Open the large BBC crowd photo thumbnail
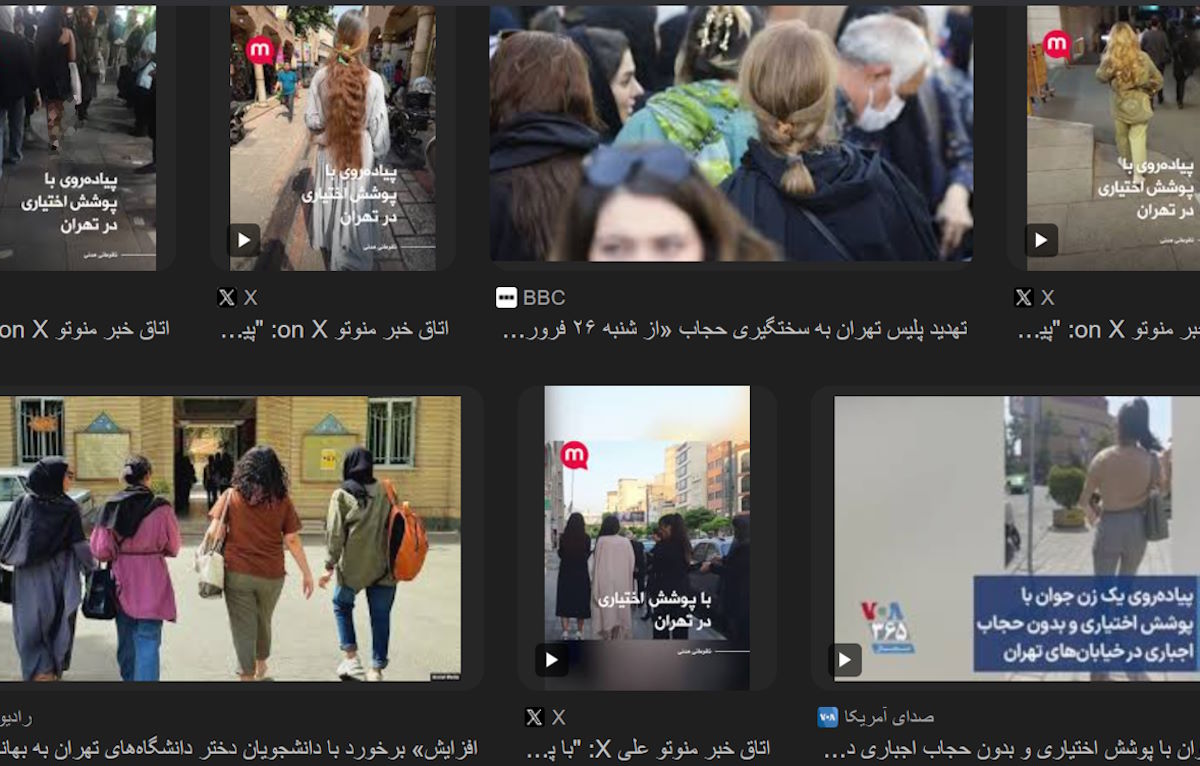This screenshot has height=766, width=1200. [729, 135]
